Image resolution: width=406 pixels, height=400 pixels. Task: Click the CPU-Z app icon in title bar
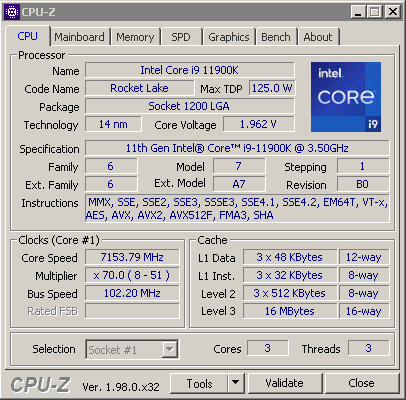[x=12, y=12]
